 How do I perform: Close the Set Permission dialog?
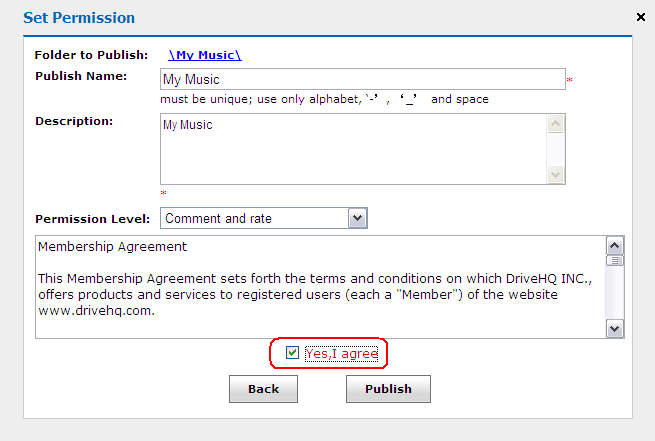point(641,17)
